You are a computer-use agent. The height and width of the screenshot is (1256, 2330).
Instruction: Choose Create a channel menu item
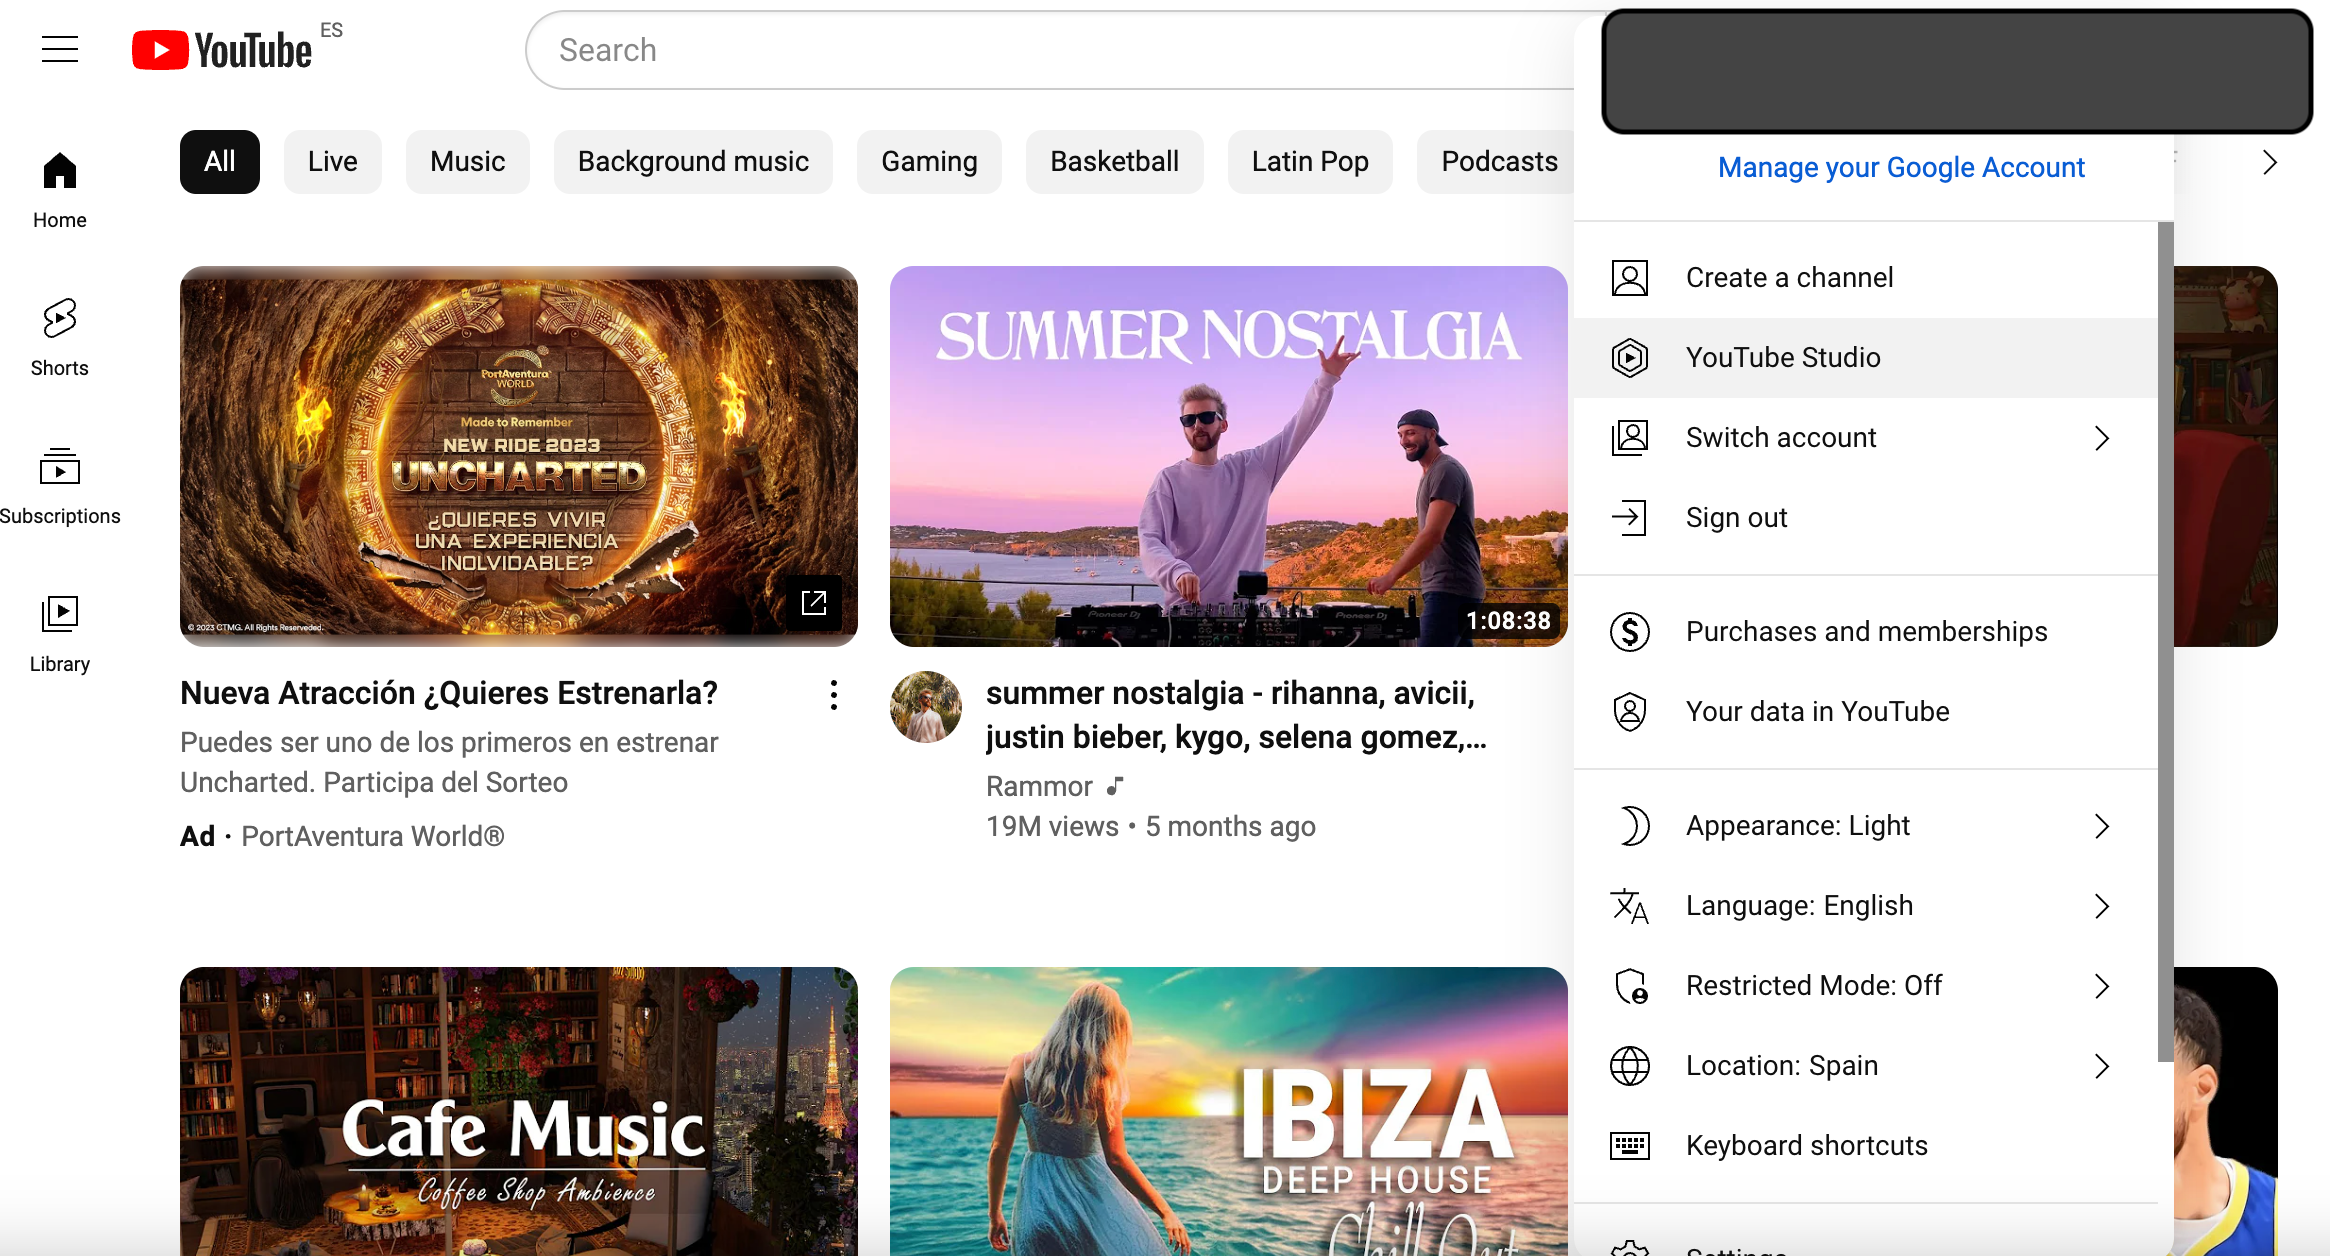pyautogui.click(x=1866, y=278)
